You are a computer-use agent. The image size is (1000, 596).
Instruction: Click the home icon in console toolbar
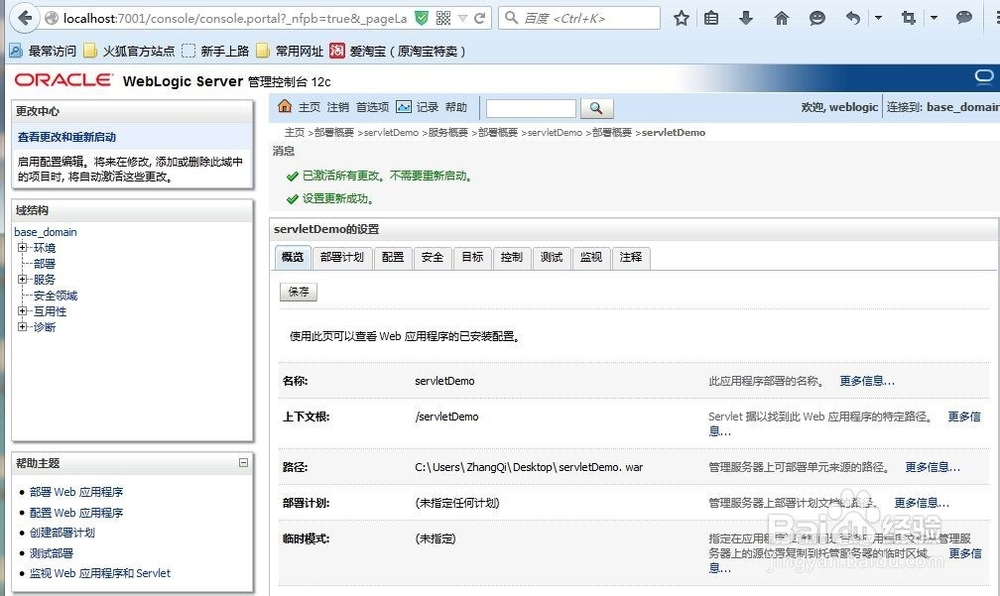[284, 106]
